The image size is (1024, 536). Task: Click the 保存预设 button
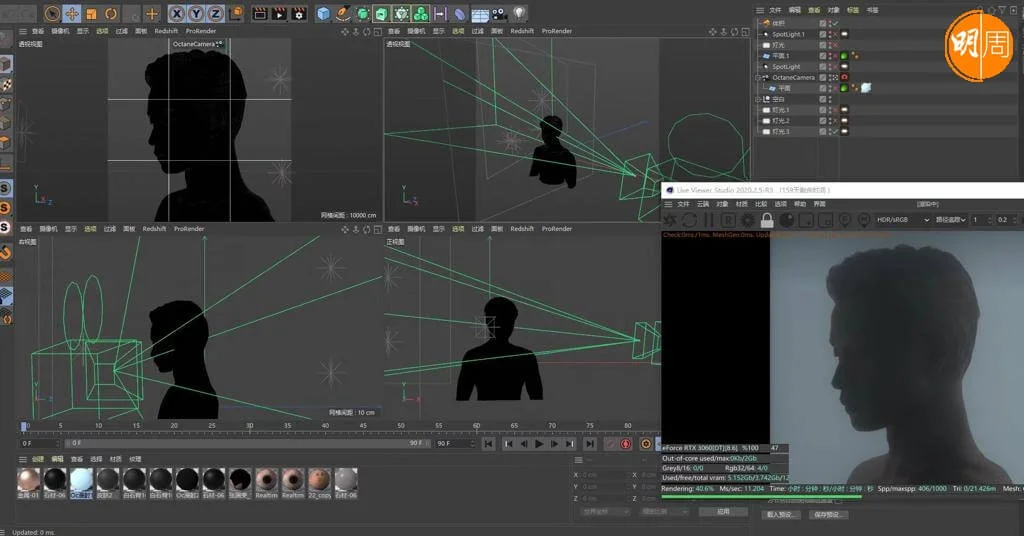826,515
